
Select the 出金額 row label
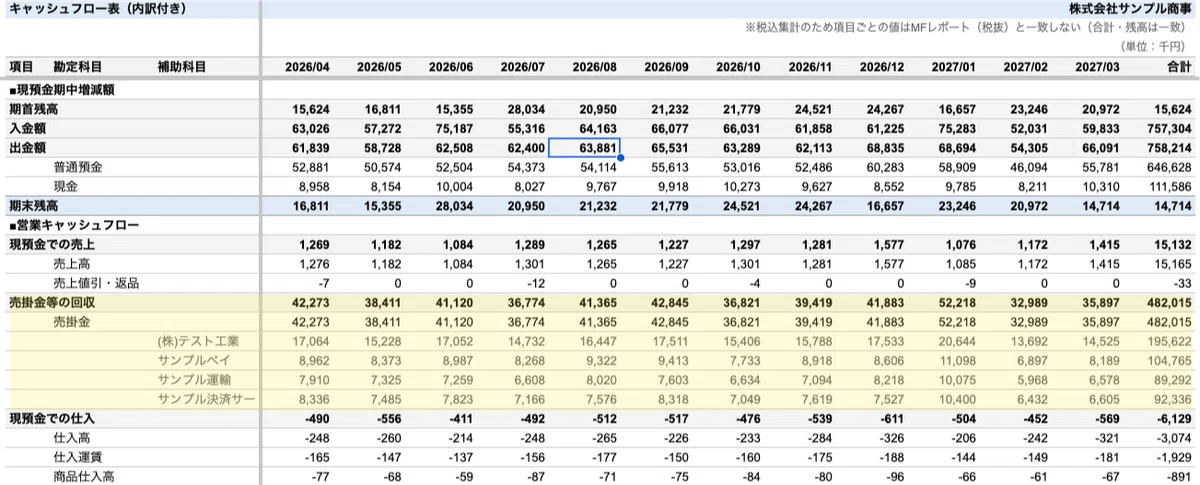coord(26,148)
